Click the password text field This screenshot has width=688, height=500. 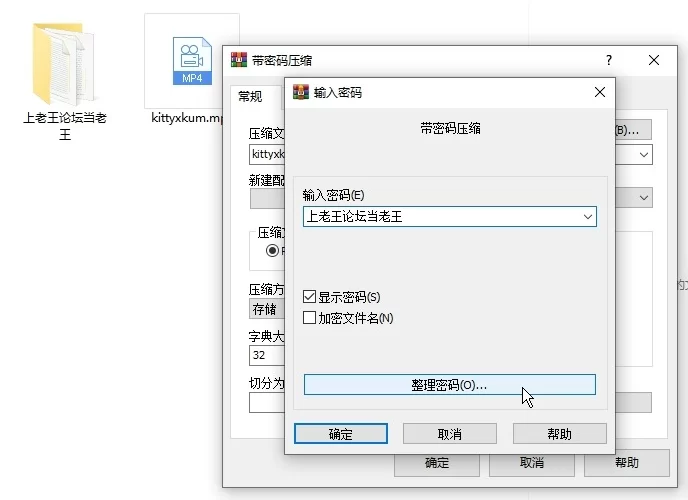440,216
